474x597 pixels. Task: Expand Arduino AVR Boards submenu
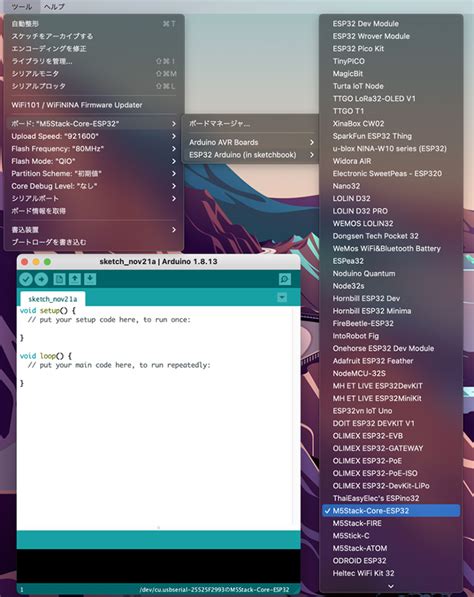pos(251,142)
